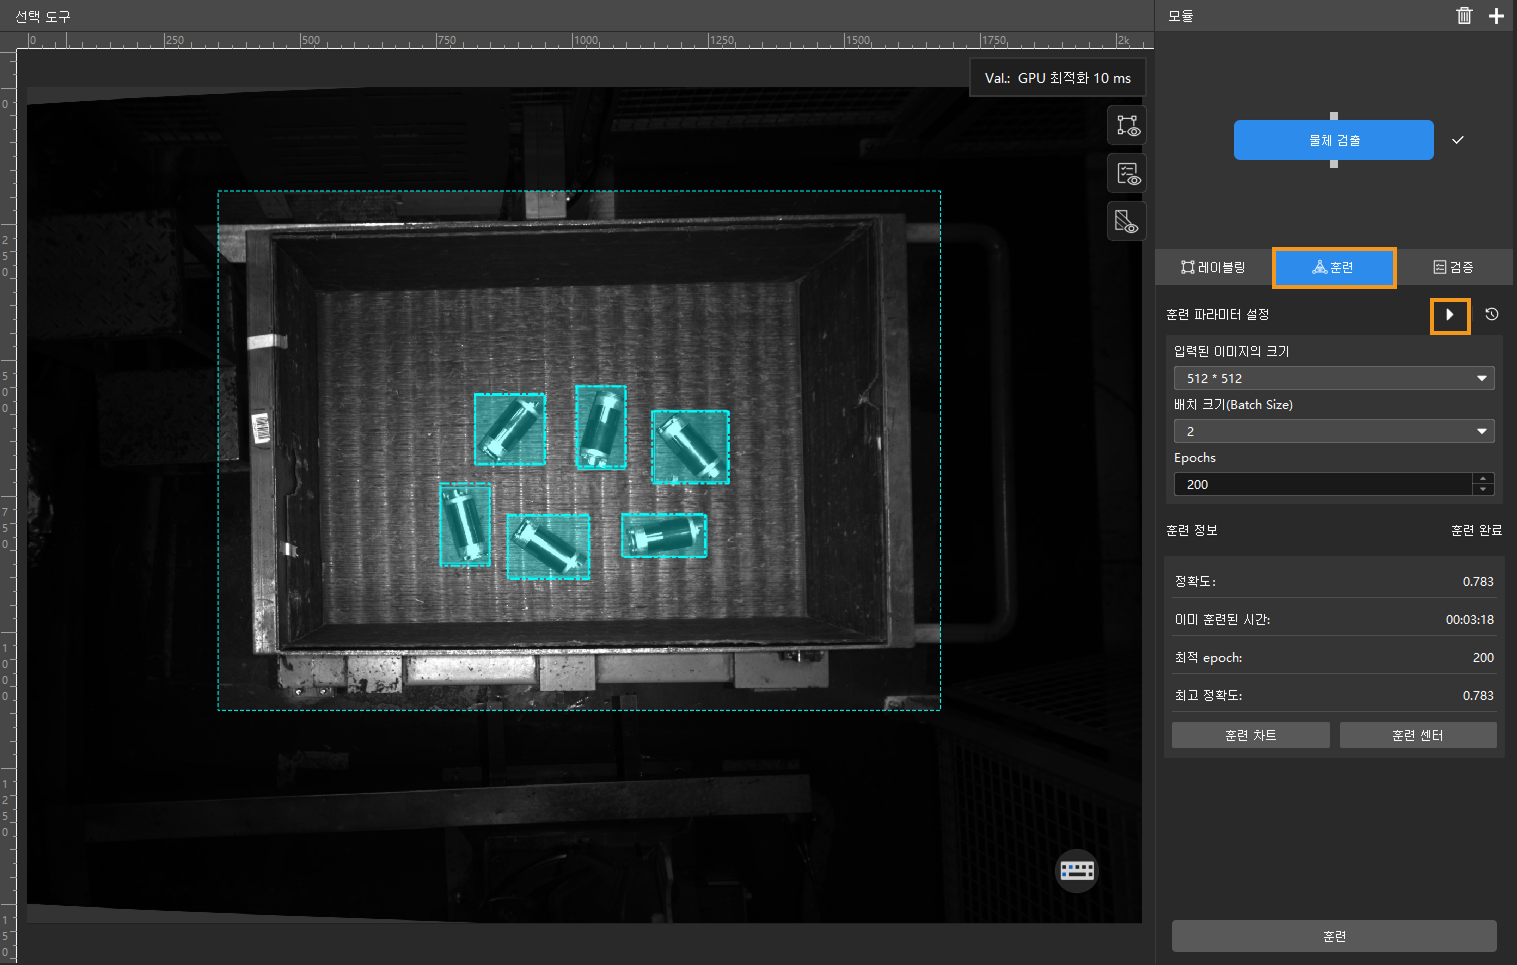This screenshot has height=965, width=1517.
Task: Click the bottom 훈련 start button
Action: point(1333,936)
